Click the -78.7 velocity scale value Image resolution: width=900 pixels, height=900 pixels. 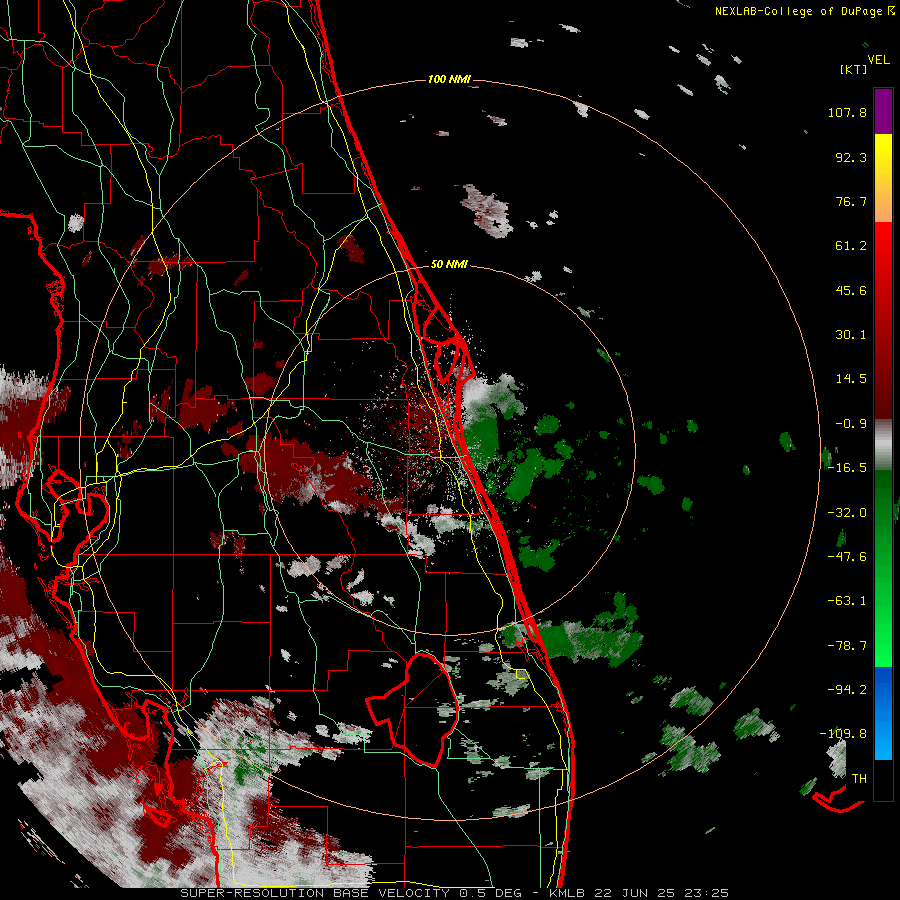tap(847, 646)
